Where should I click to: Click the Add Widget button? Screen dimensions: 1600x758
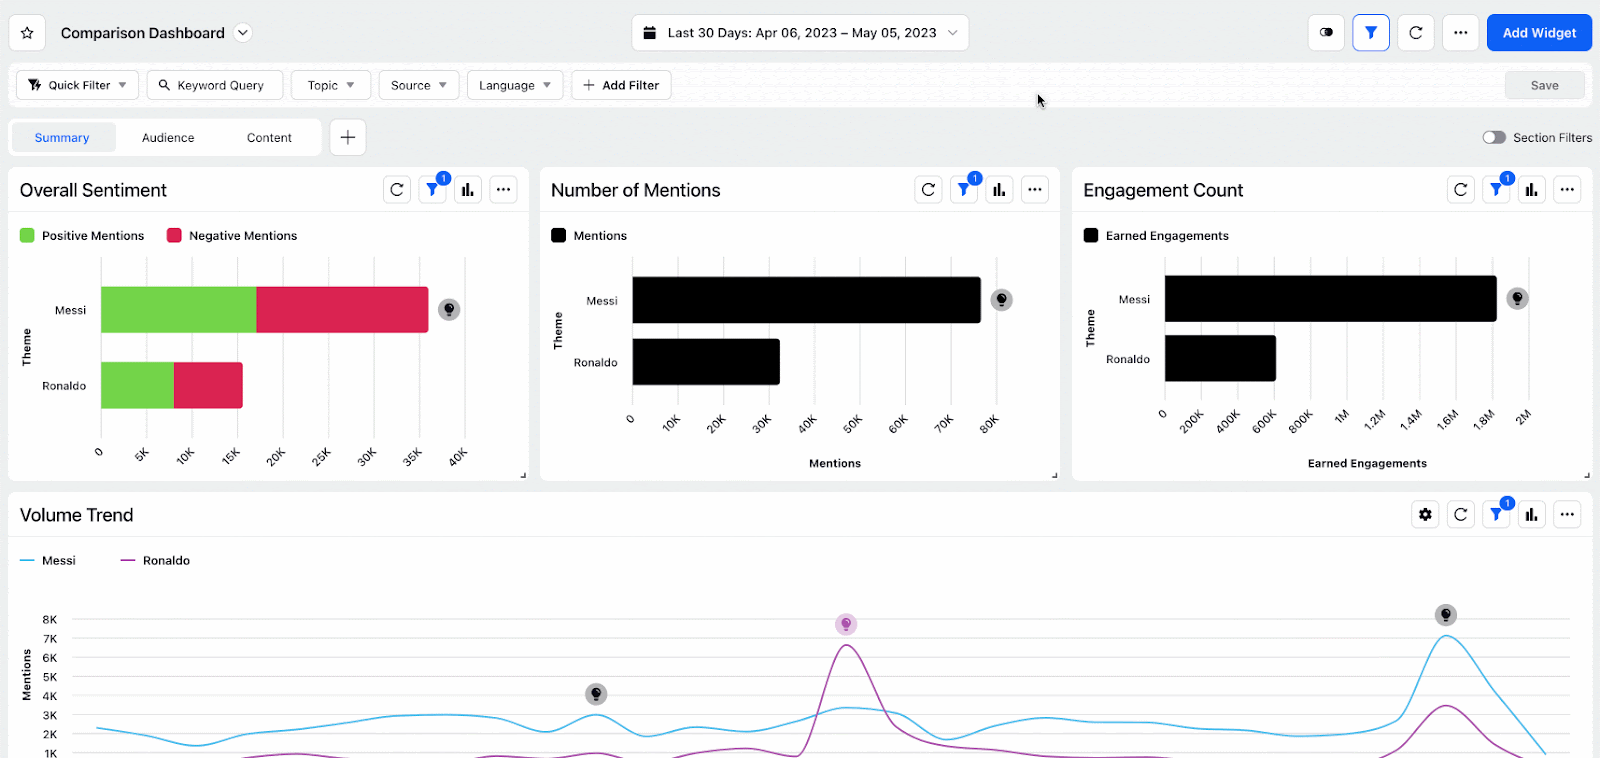[x=1539, y=33]
